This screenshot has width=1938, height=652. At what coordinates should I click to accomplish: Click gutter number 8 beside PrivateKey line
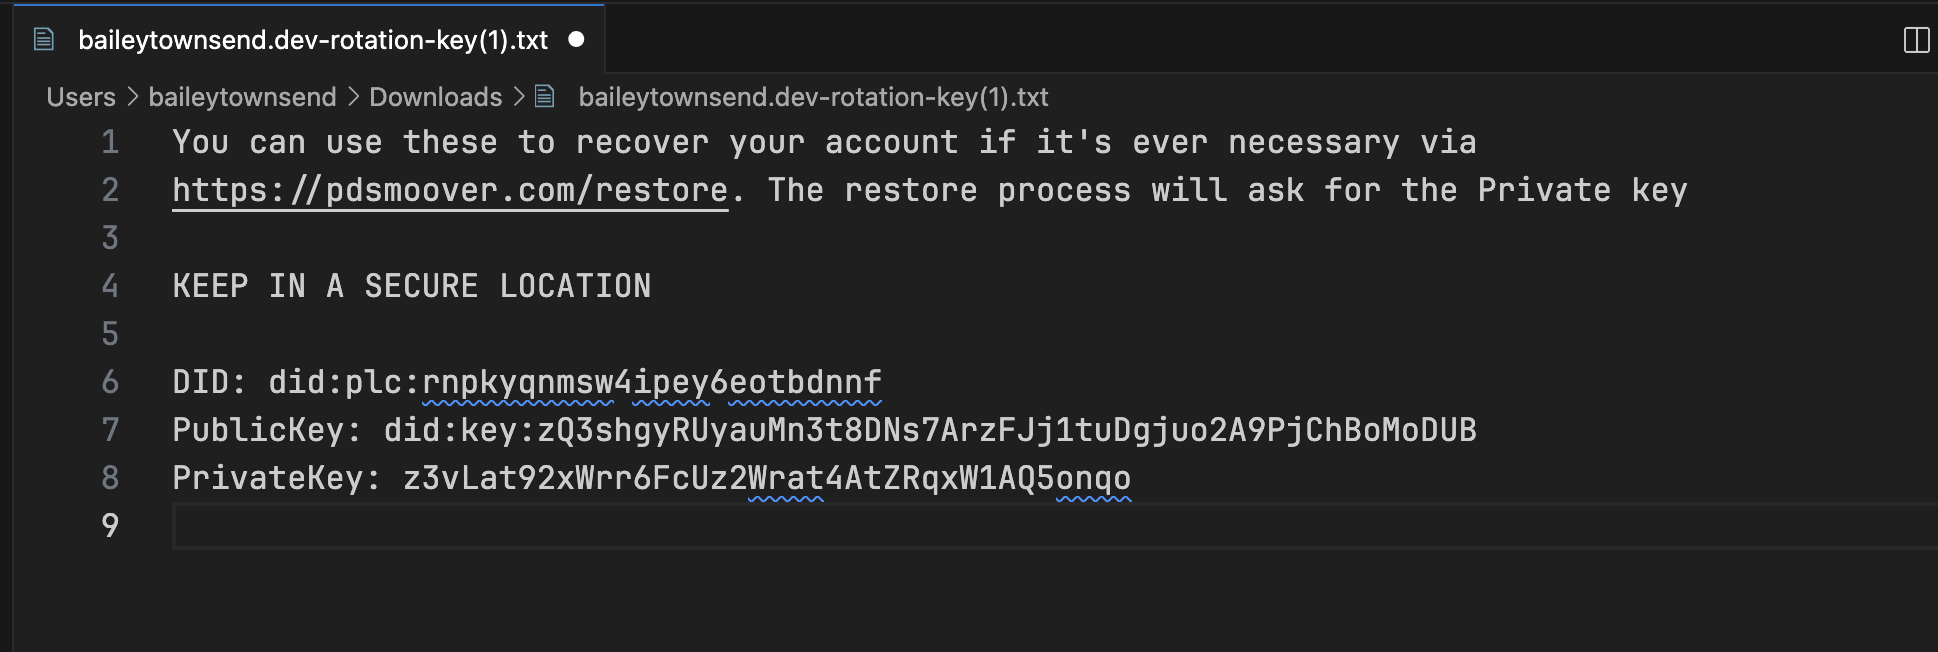[x=110, y=478]
